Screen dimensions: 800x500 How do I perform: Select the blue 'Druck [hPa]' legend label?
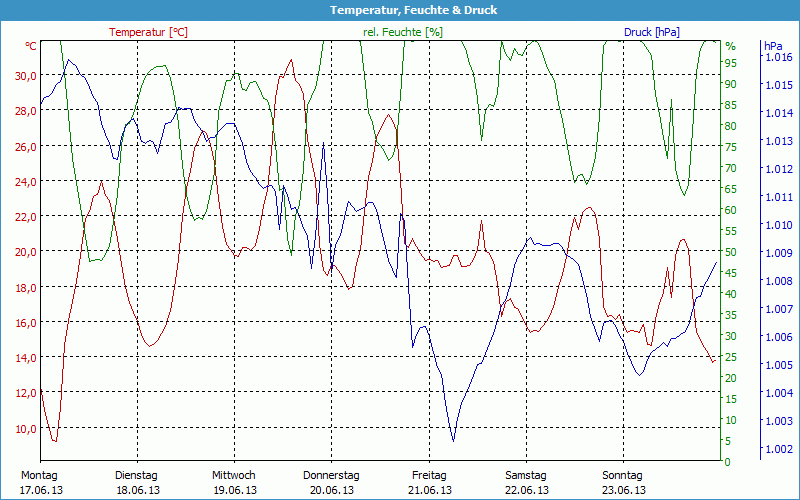click(652, 32)
